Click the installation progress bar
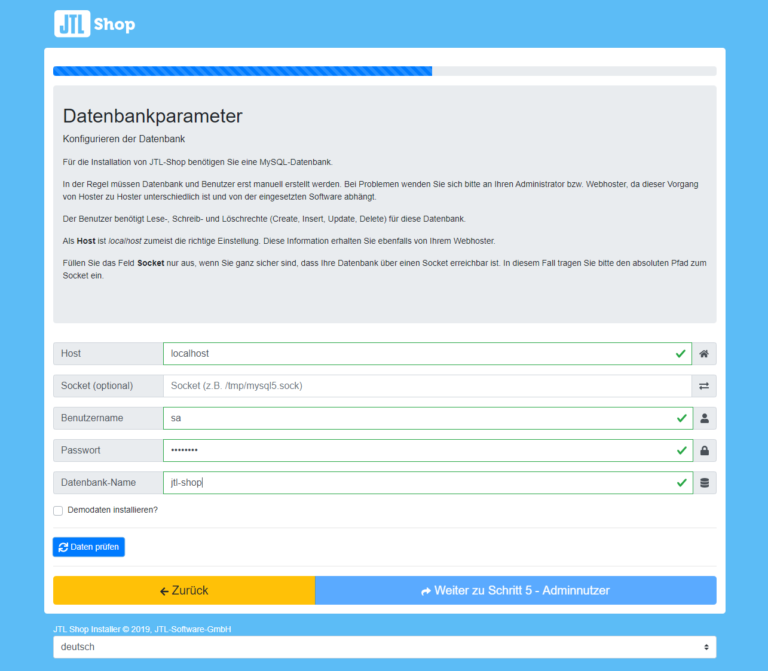This screenshot has height=671, width=768. pyautogui.click(x=384, y=71)
